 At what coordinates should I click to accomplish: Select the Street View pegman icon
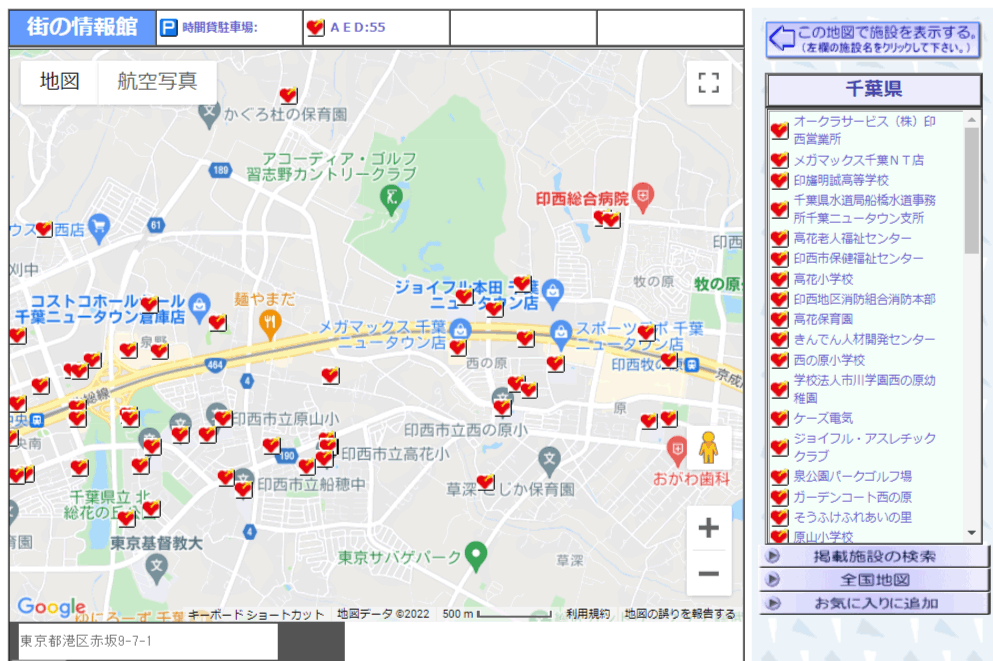click(708, 447)
